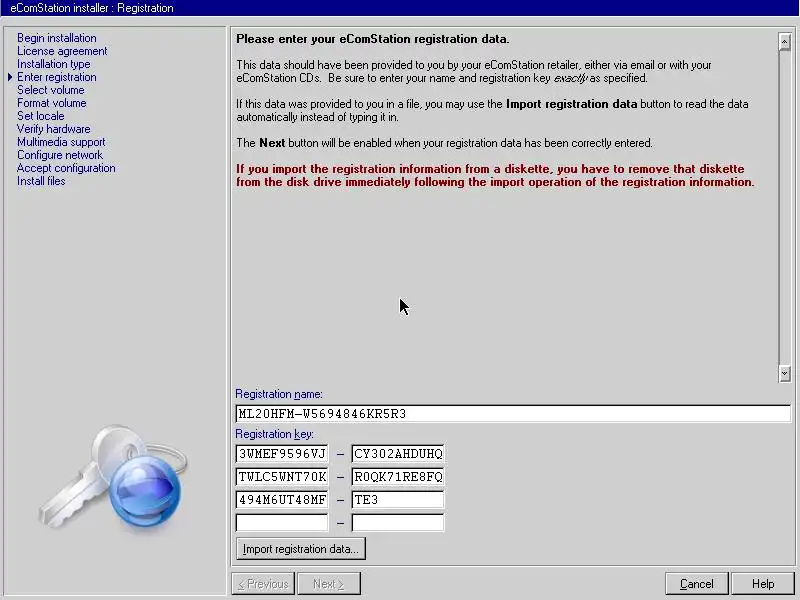Select the Accept configuration step
This screenshot has height=600, width=800.
click(x=66, y=168)
